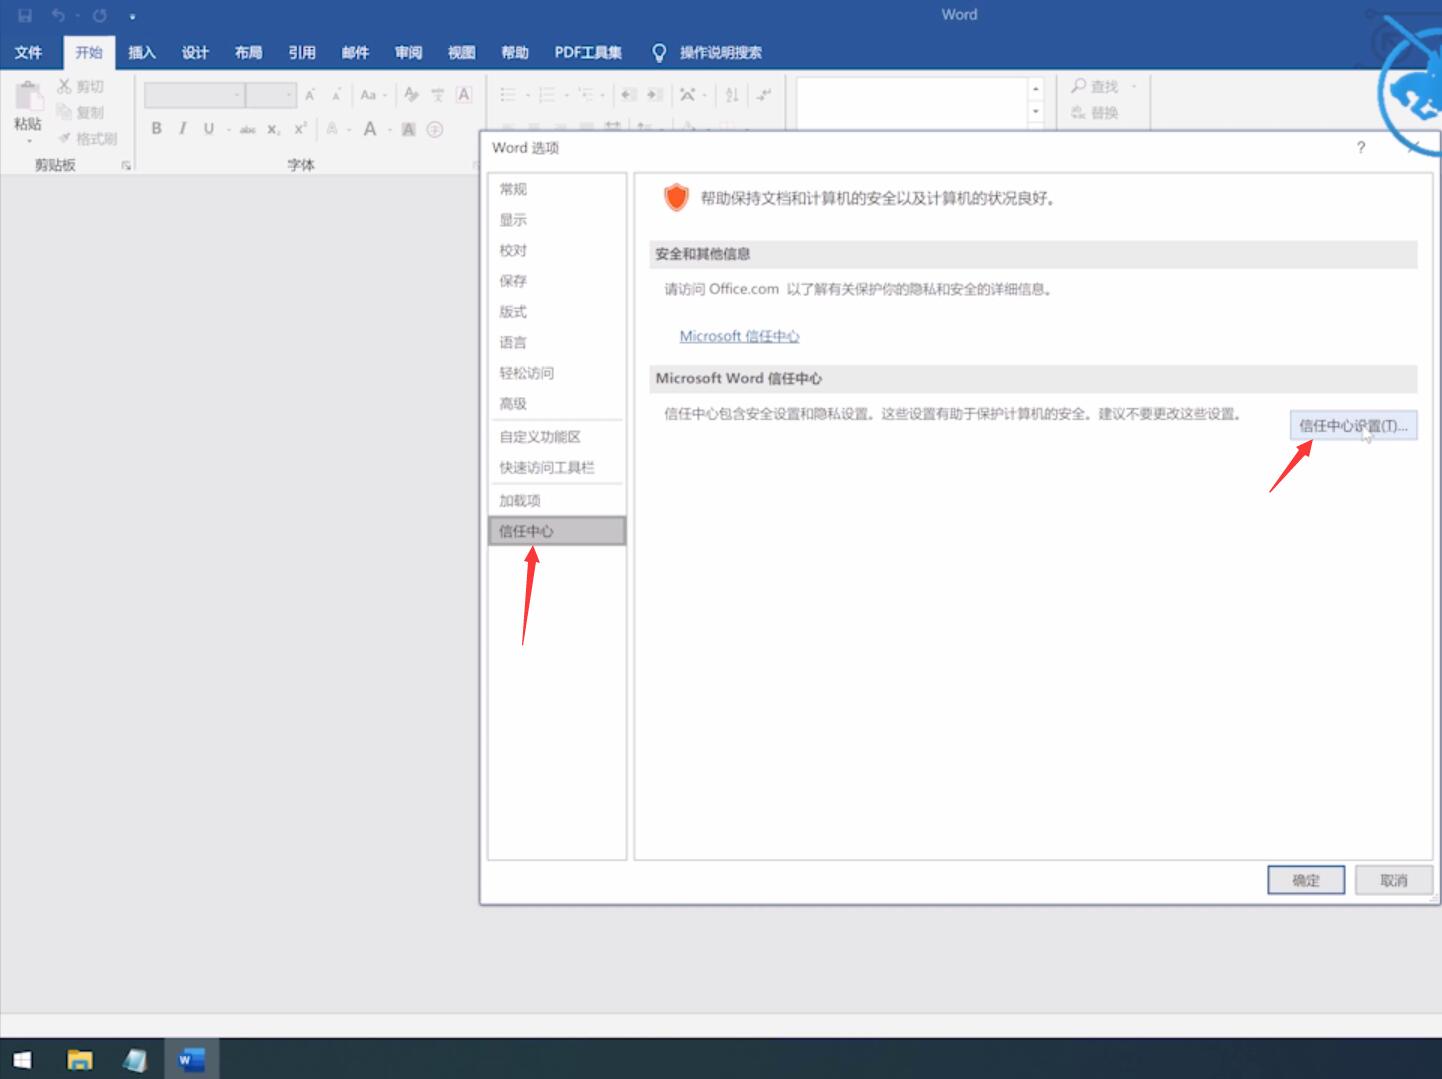The width and height of the screenshot is (1442, 1079).
Task: Toggle Underline formatting
Action: point(208,128)
